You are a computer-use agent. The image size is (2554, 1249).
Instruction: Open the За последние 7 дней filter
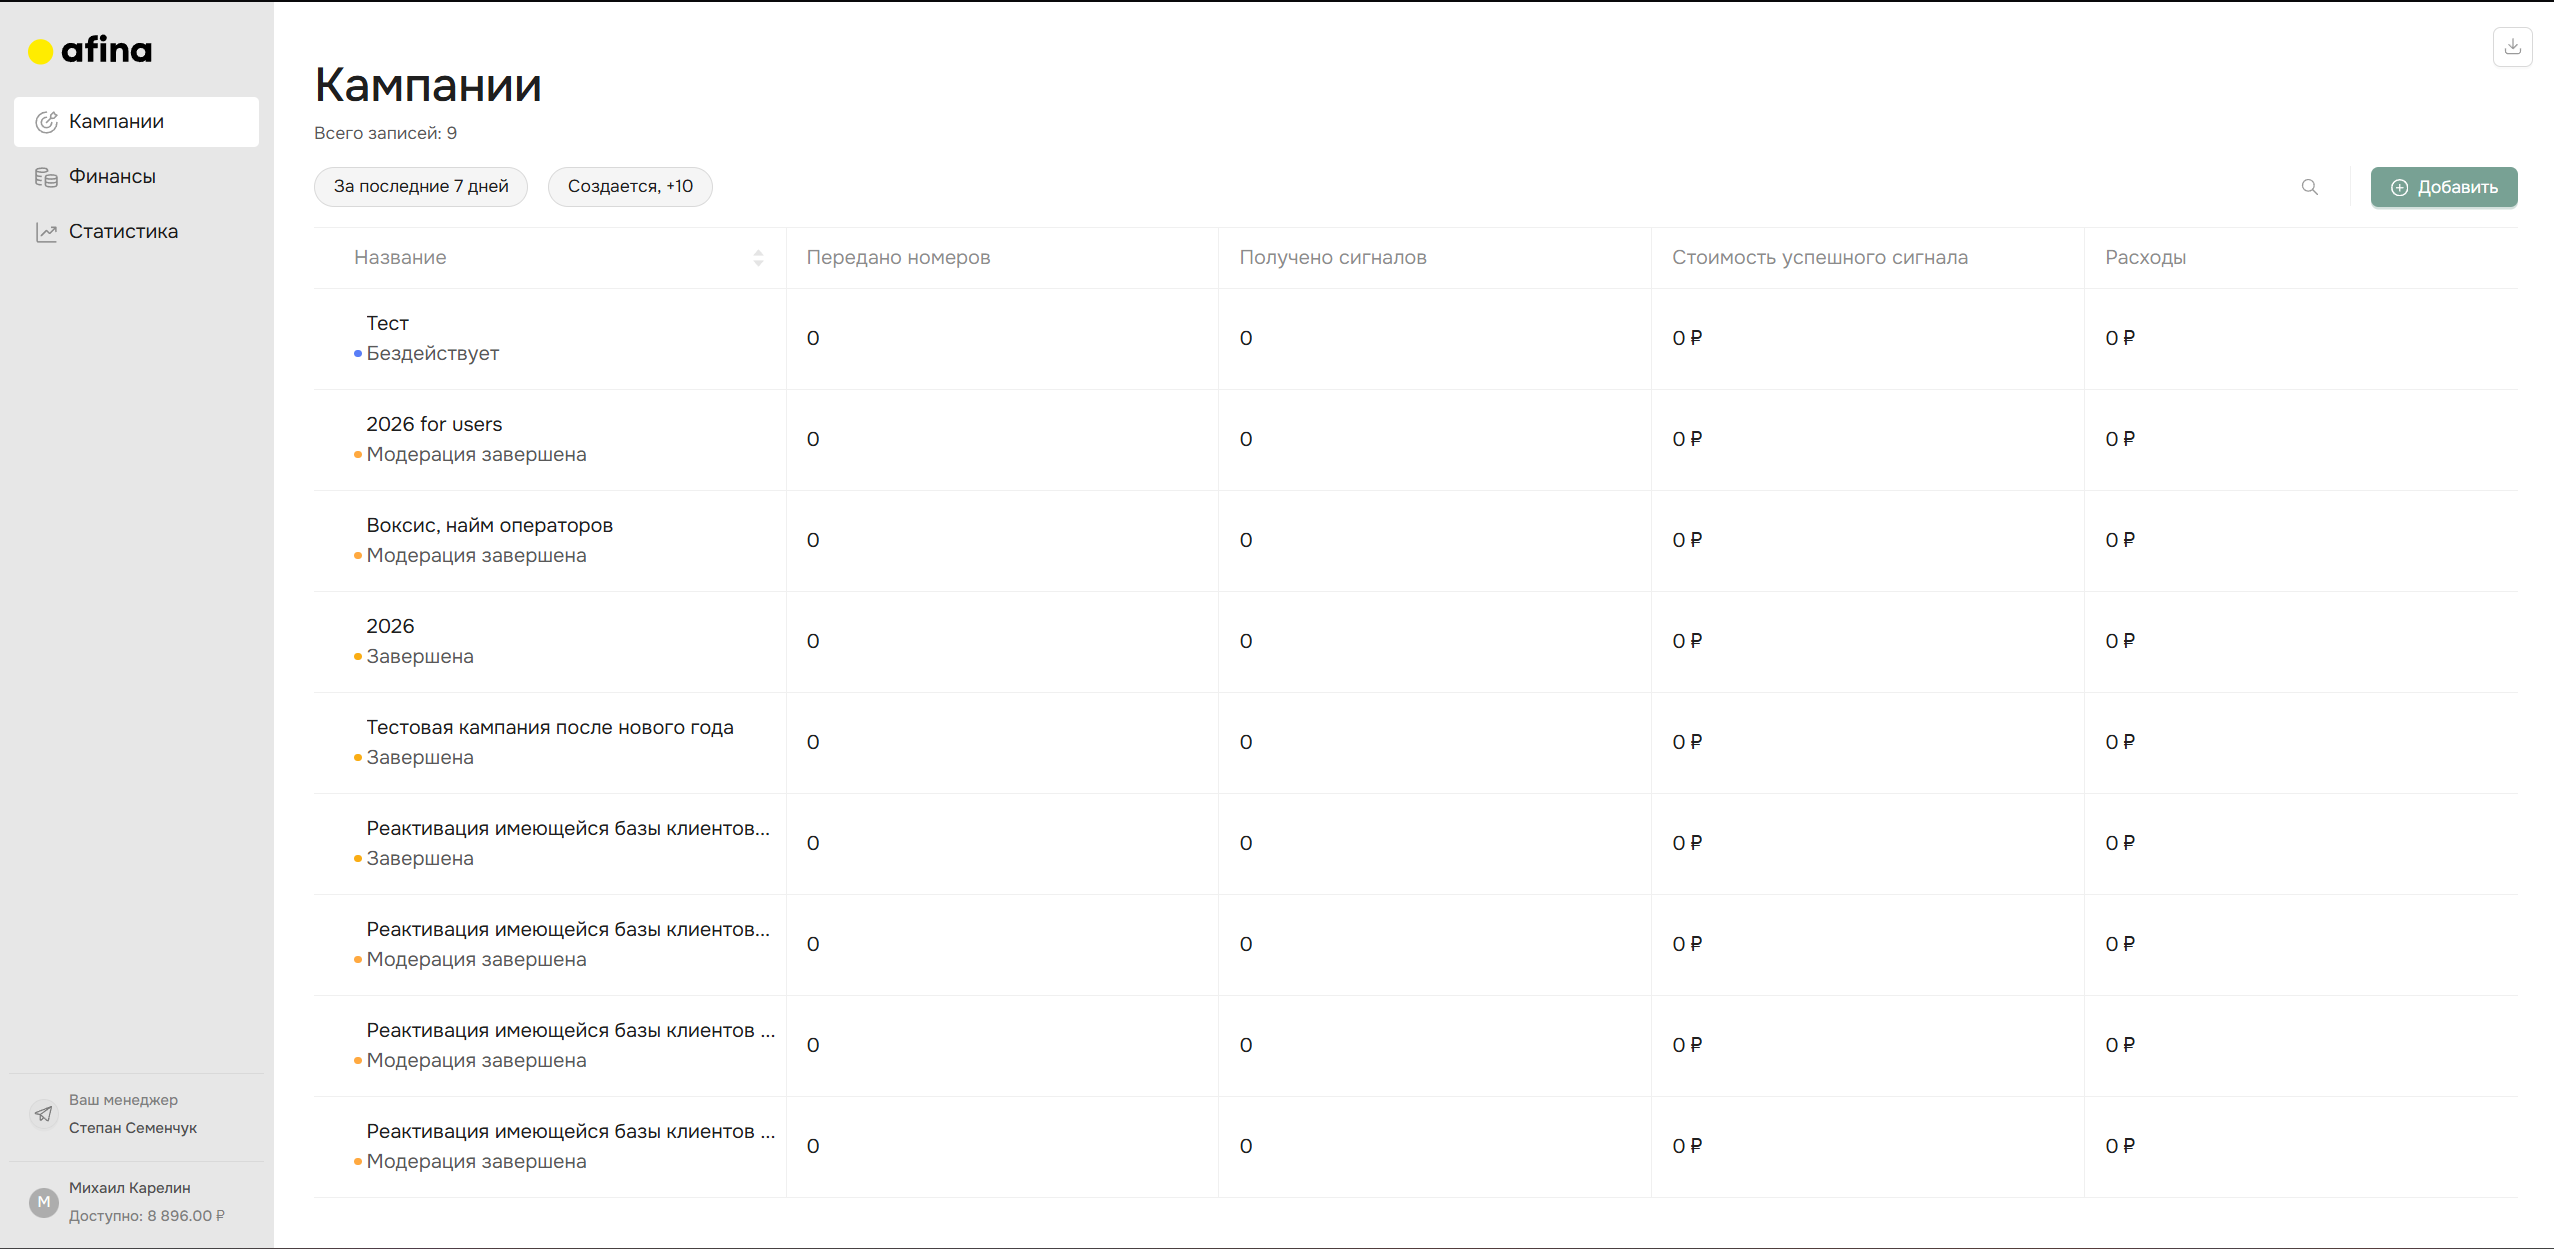(x=421, y=187)
